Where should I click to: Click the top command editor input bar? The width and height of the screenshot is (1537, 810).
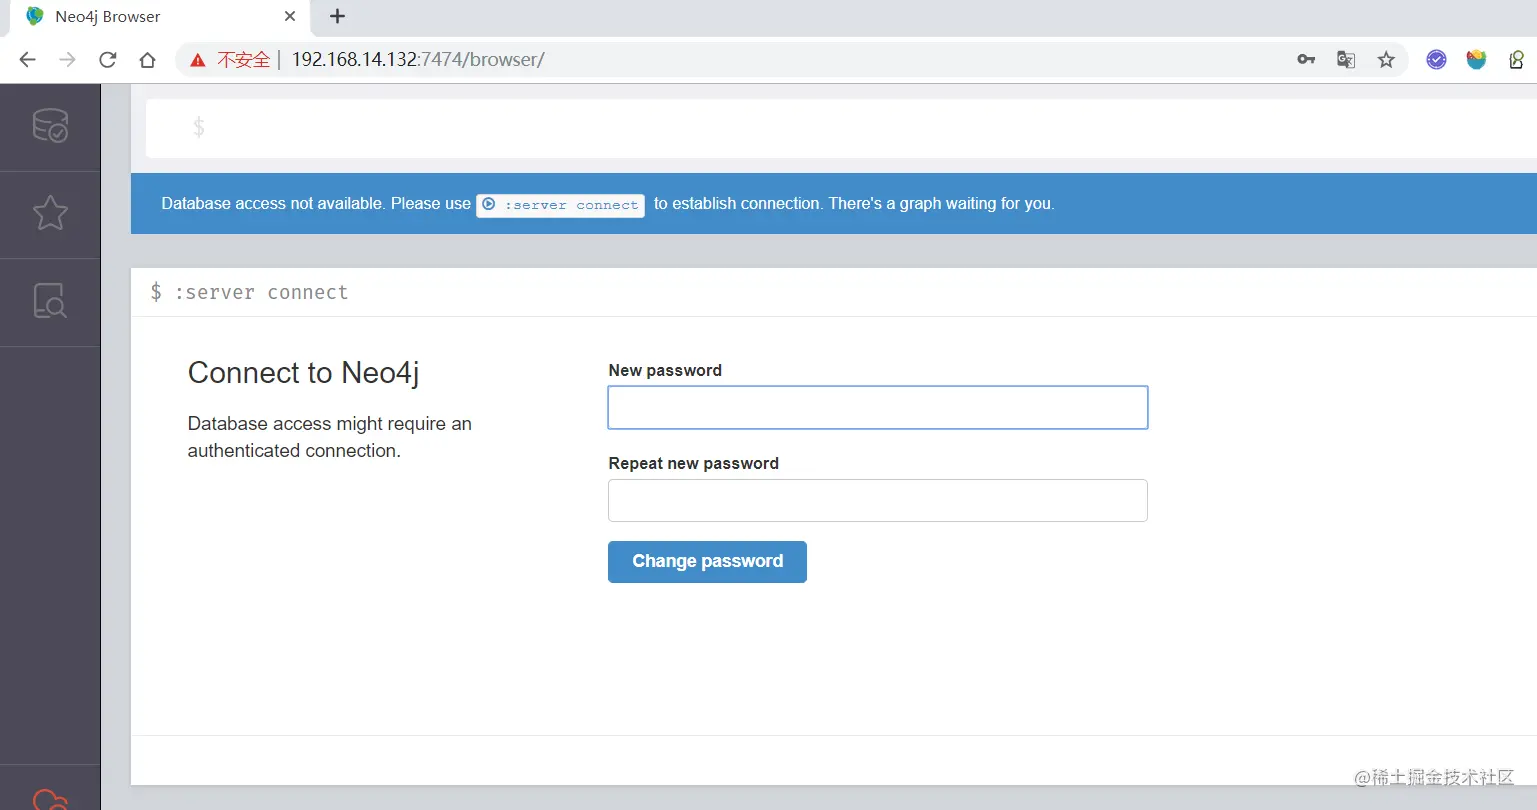[841, 128]
